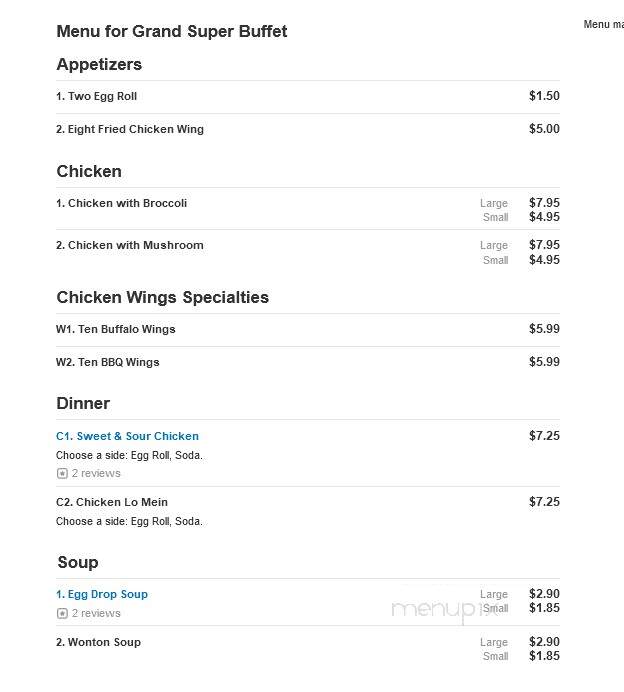Click the star review icon under Sweet & Sour Chicken

(x=62, y=474)
